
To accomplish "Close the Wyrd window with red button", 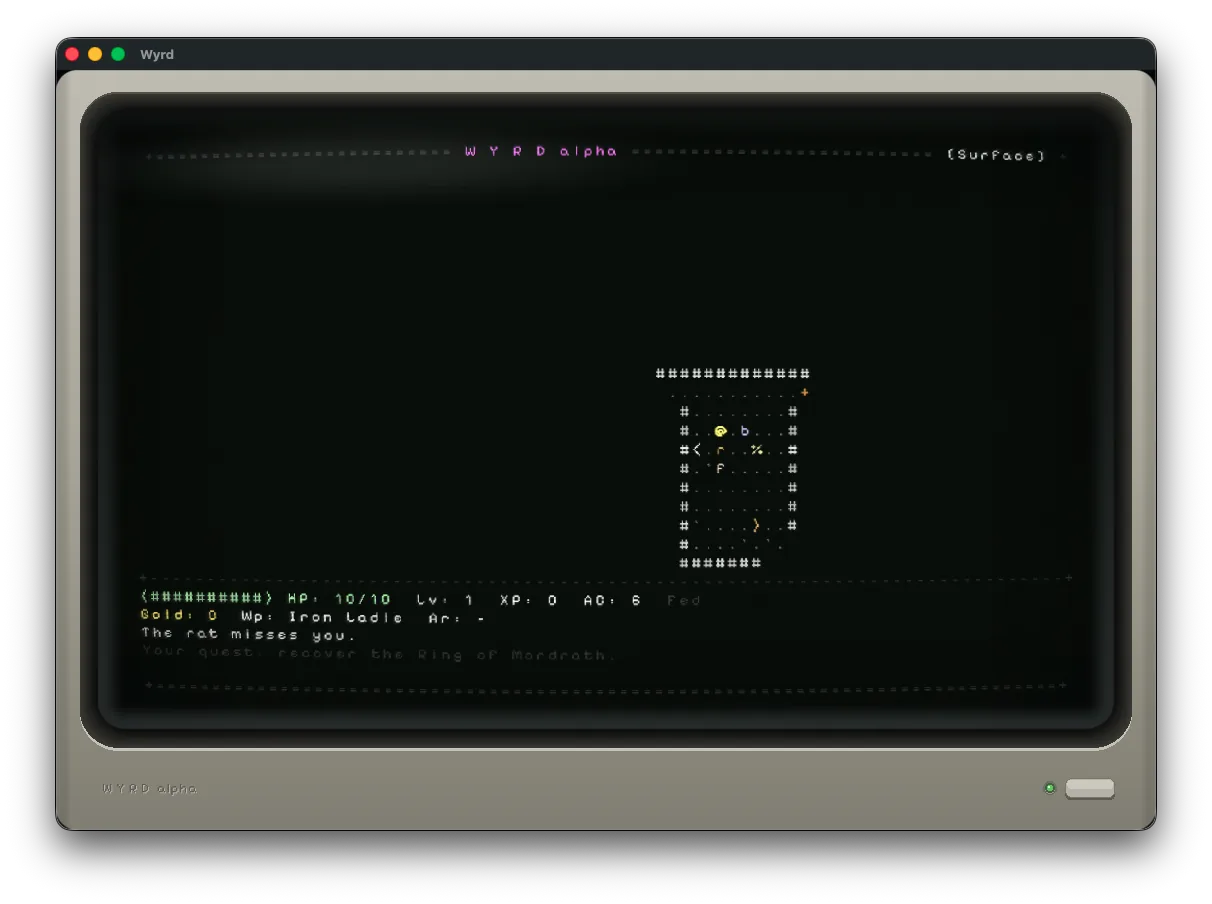I will pos(72,54).
